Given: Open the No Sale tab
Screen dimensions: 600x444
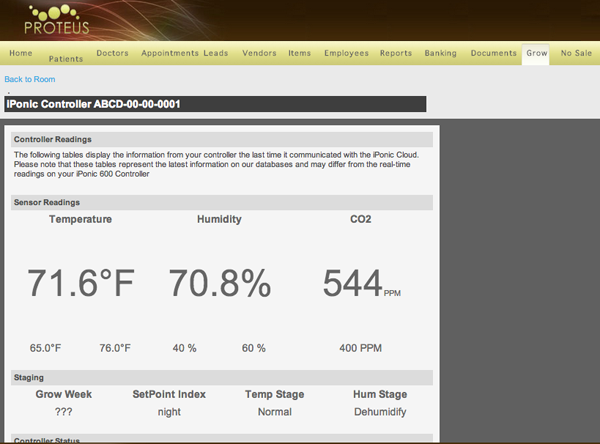Looking at the screenshot, I should pyautogui.click(x=576, y=53).
